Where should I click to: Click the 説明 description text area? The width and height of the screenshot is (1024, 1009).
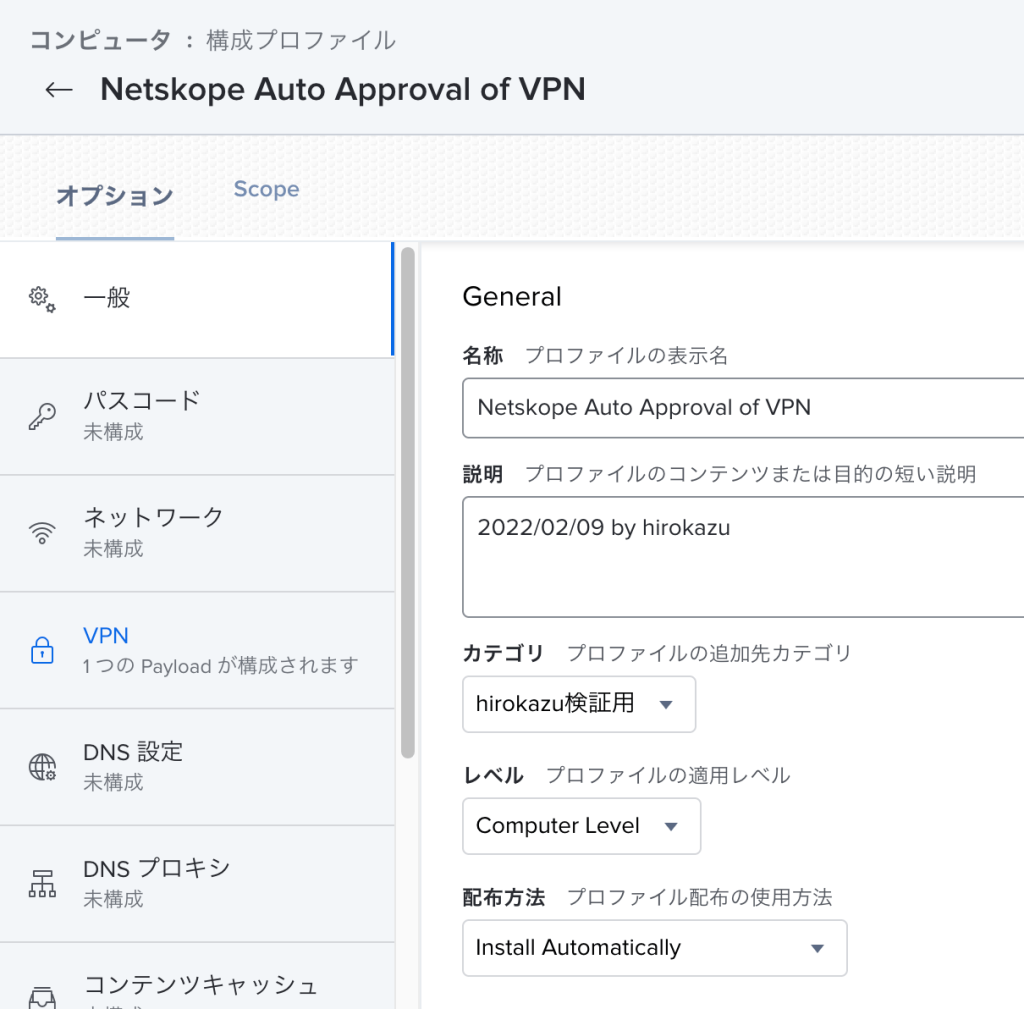point(743,556)
